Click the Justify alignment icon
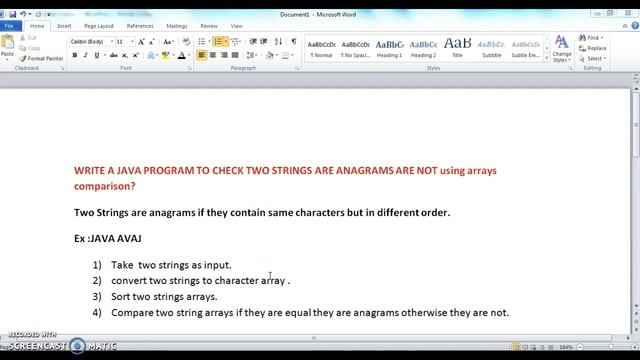The width and height of the screenshot is (640, 360). click(235, 55)
